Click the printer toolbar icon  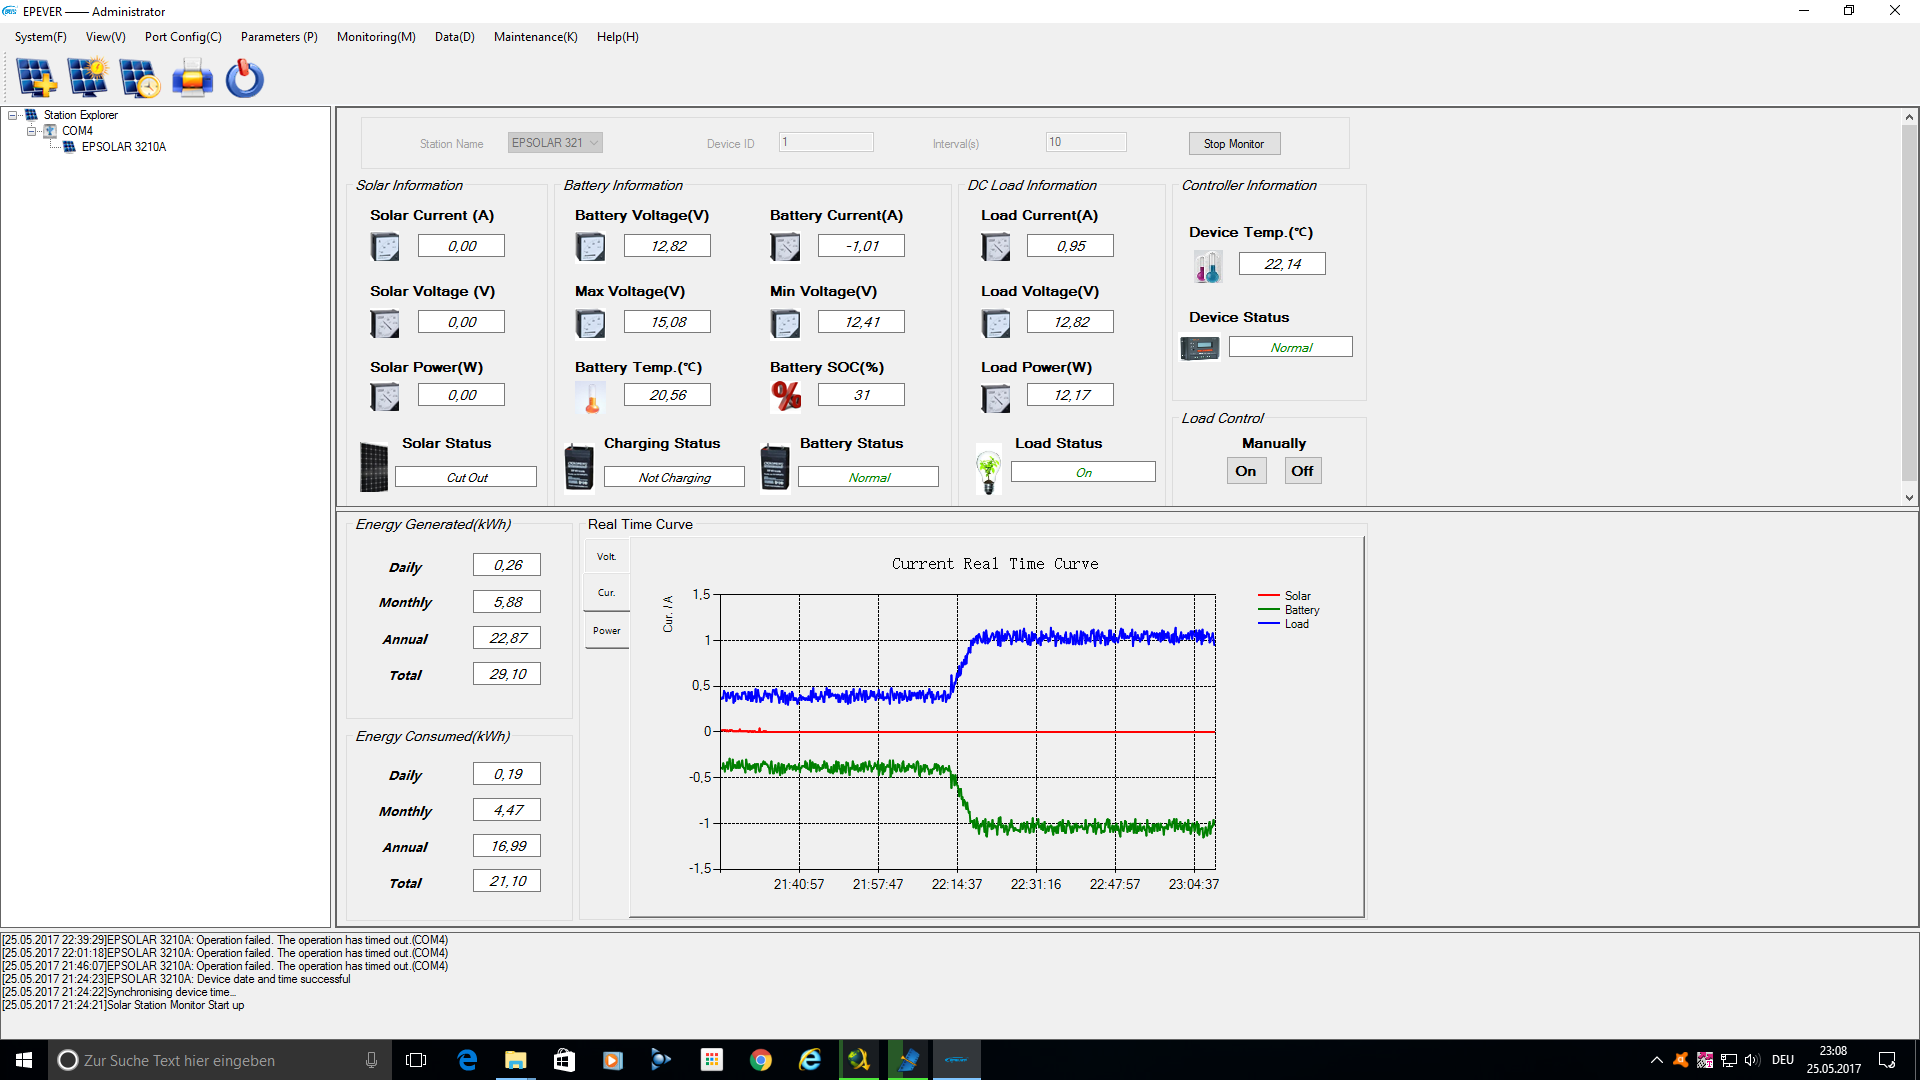[192, 78]
